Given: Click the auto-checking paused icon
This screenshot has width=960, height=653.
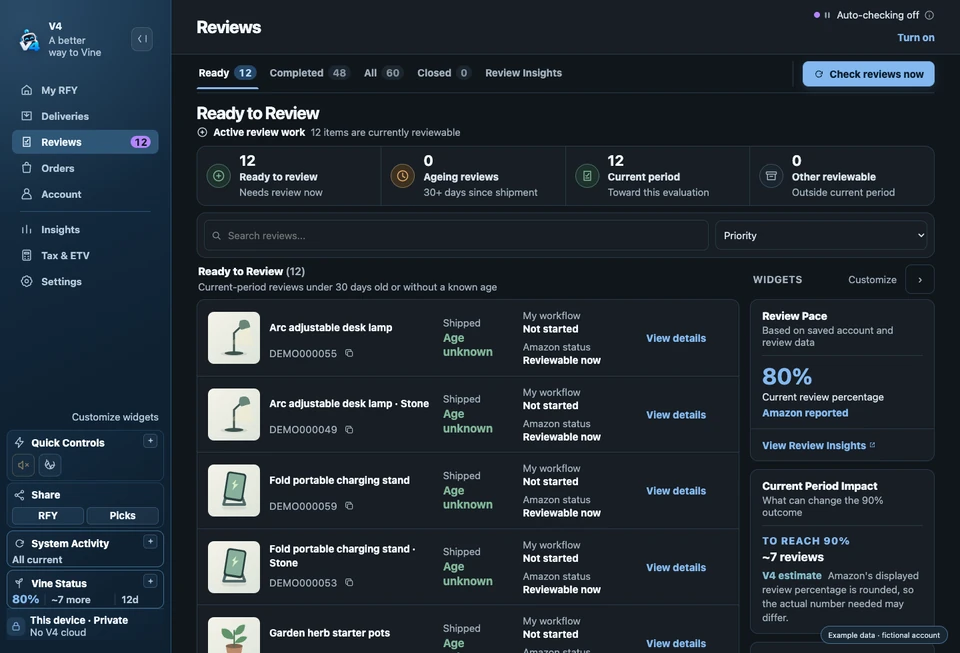Looking at the screenshot, I should click(x=827, y=15).
